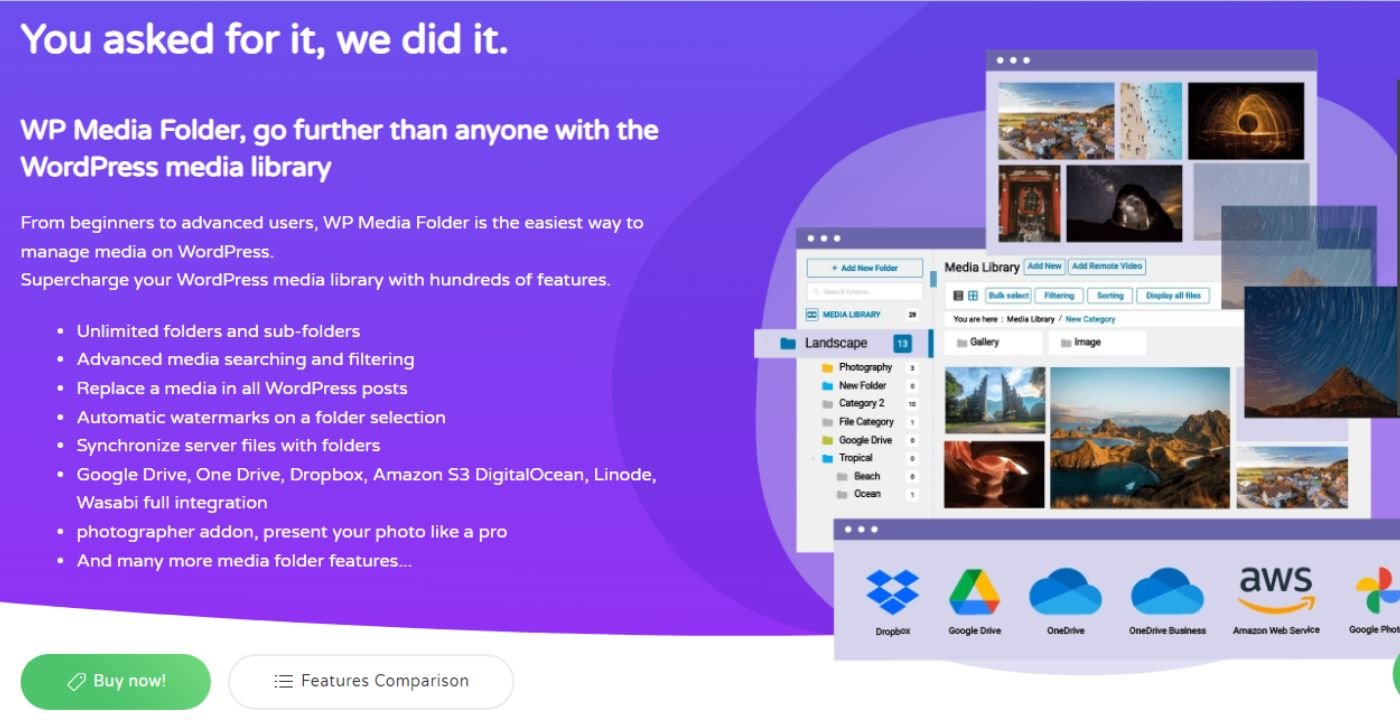The width and height of the screenshot is (1400, 720).
Task: Click the Add New media button
Action: [1044, 267]
